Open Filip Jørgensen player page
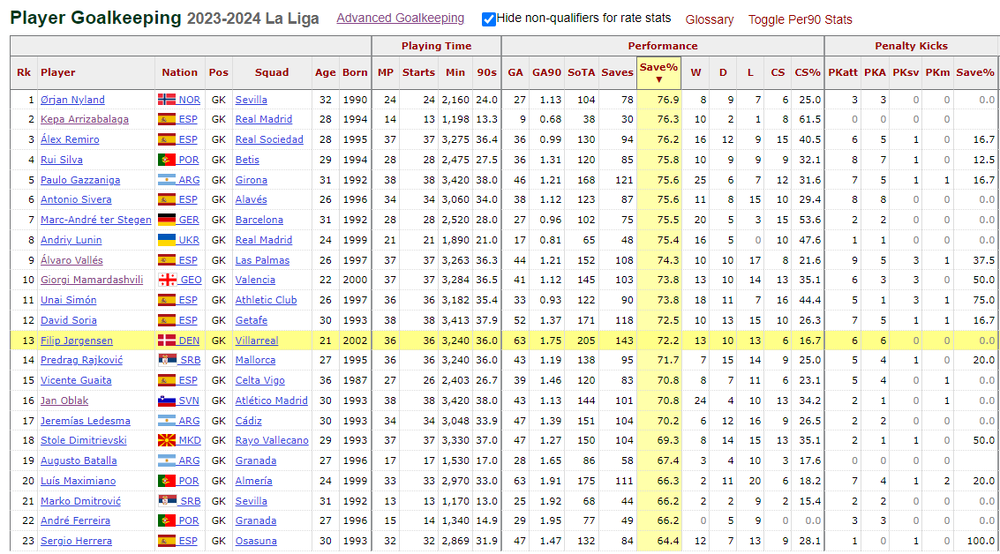Viewport: 1000px width, 554px height. click(77, 341)
